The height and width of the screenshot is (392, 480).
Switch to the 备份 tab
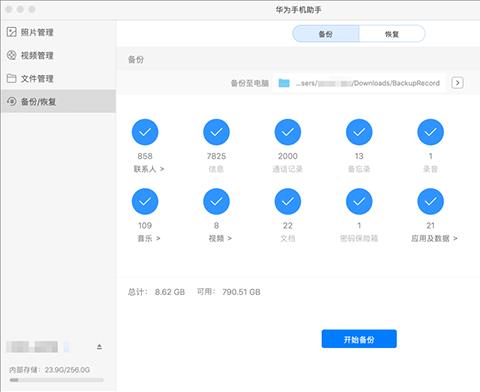click(x=326, y=34)
